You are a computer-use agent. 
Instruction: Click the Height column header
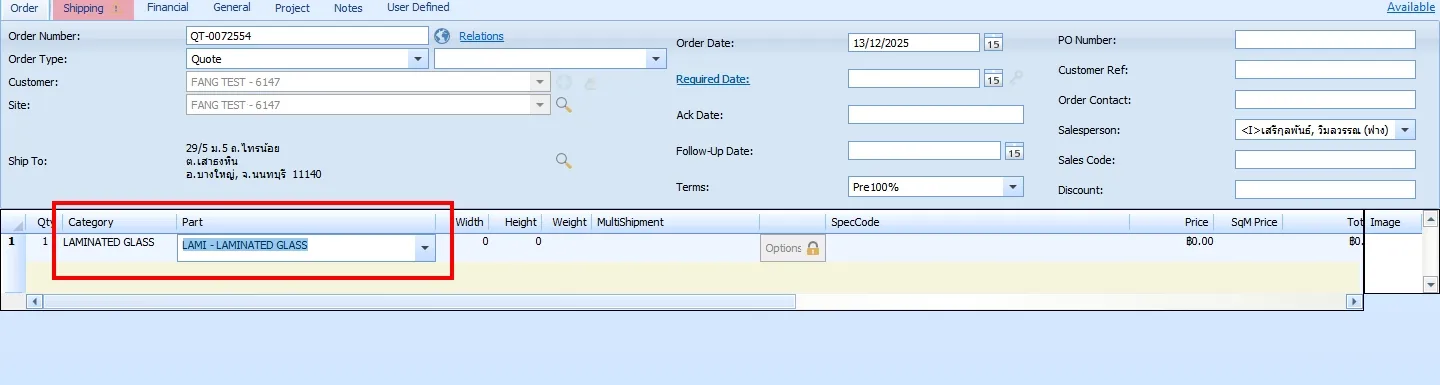point(516,222)
